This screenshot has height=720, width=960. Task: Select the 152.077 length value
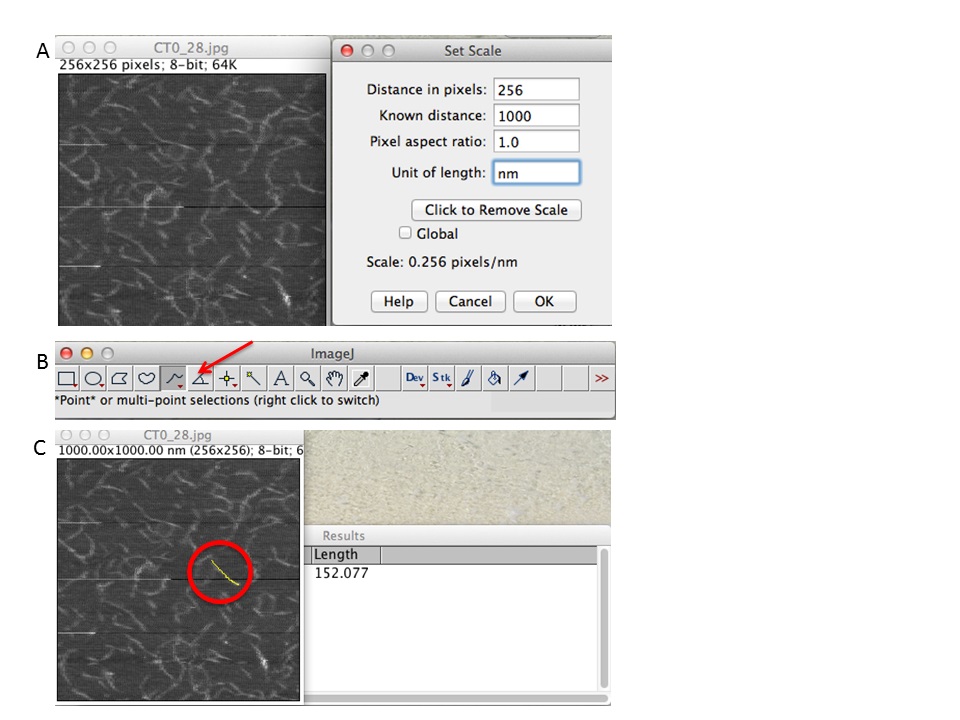click(x=342, y=573)
